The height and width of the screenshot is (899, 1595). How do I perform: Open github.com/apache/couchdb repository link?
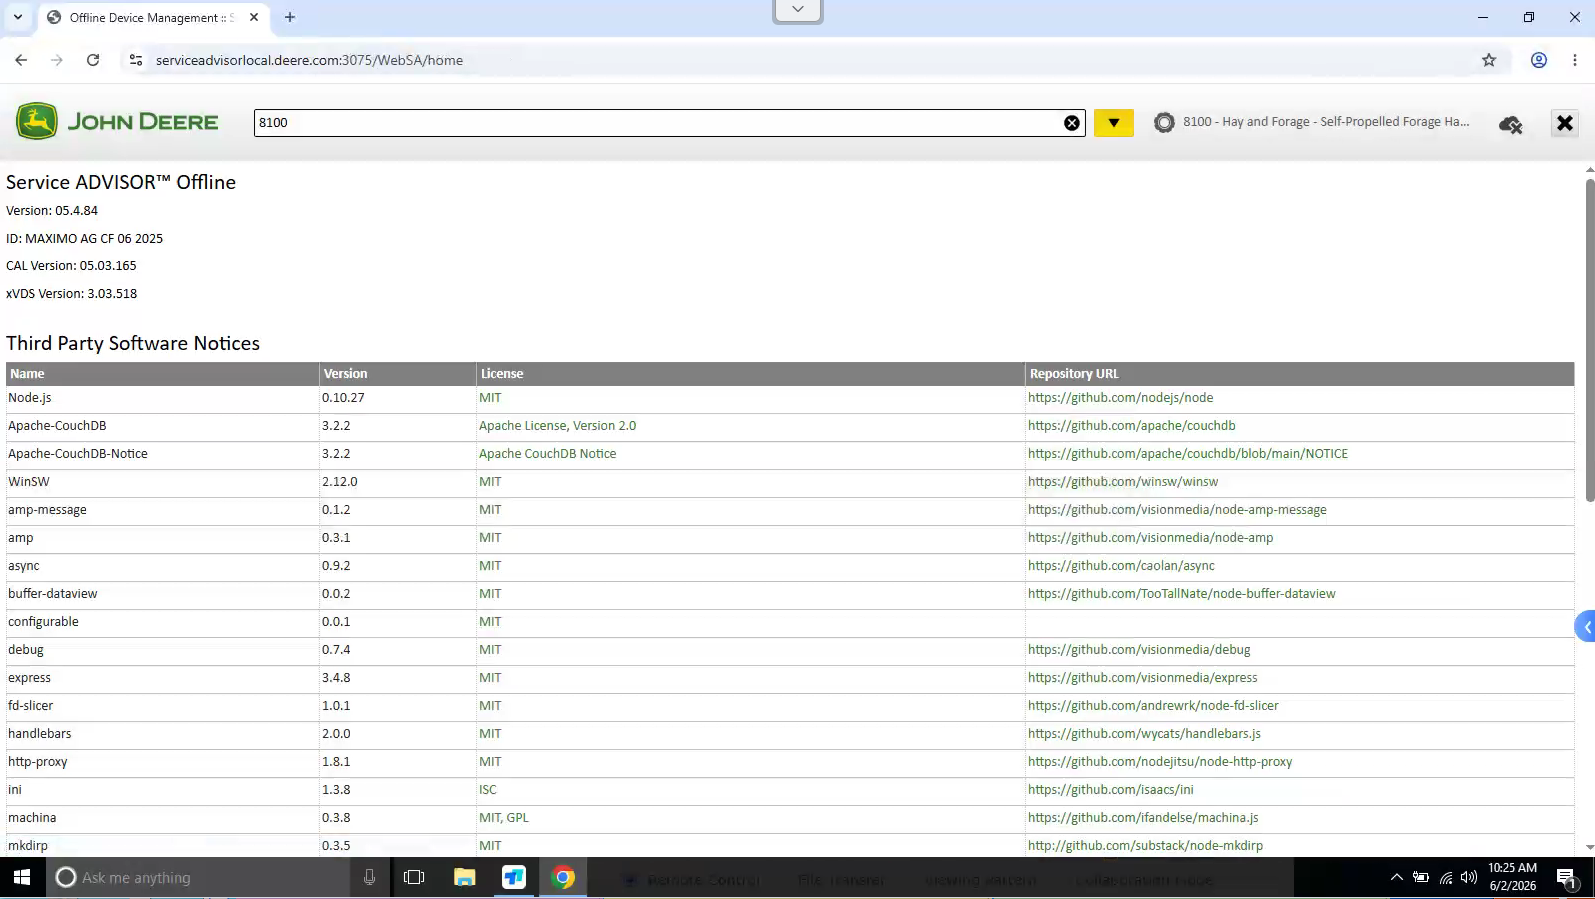click(x=1131, y=426)
